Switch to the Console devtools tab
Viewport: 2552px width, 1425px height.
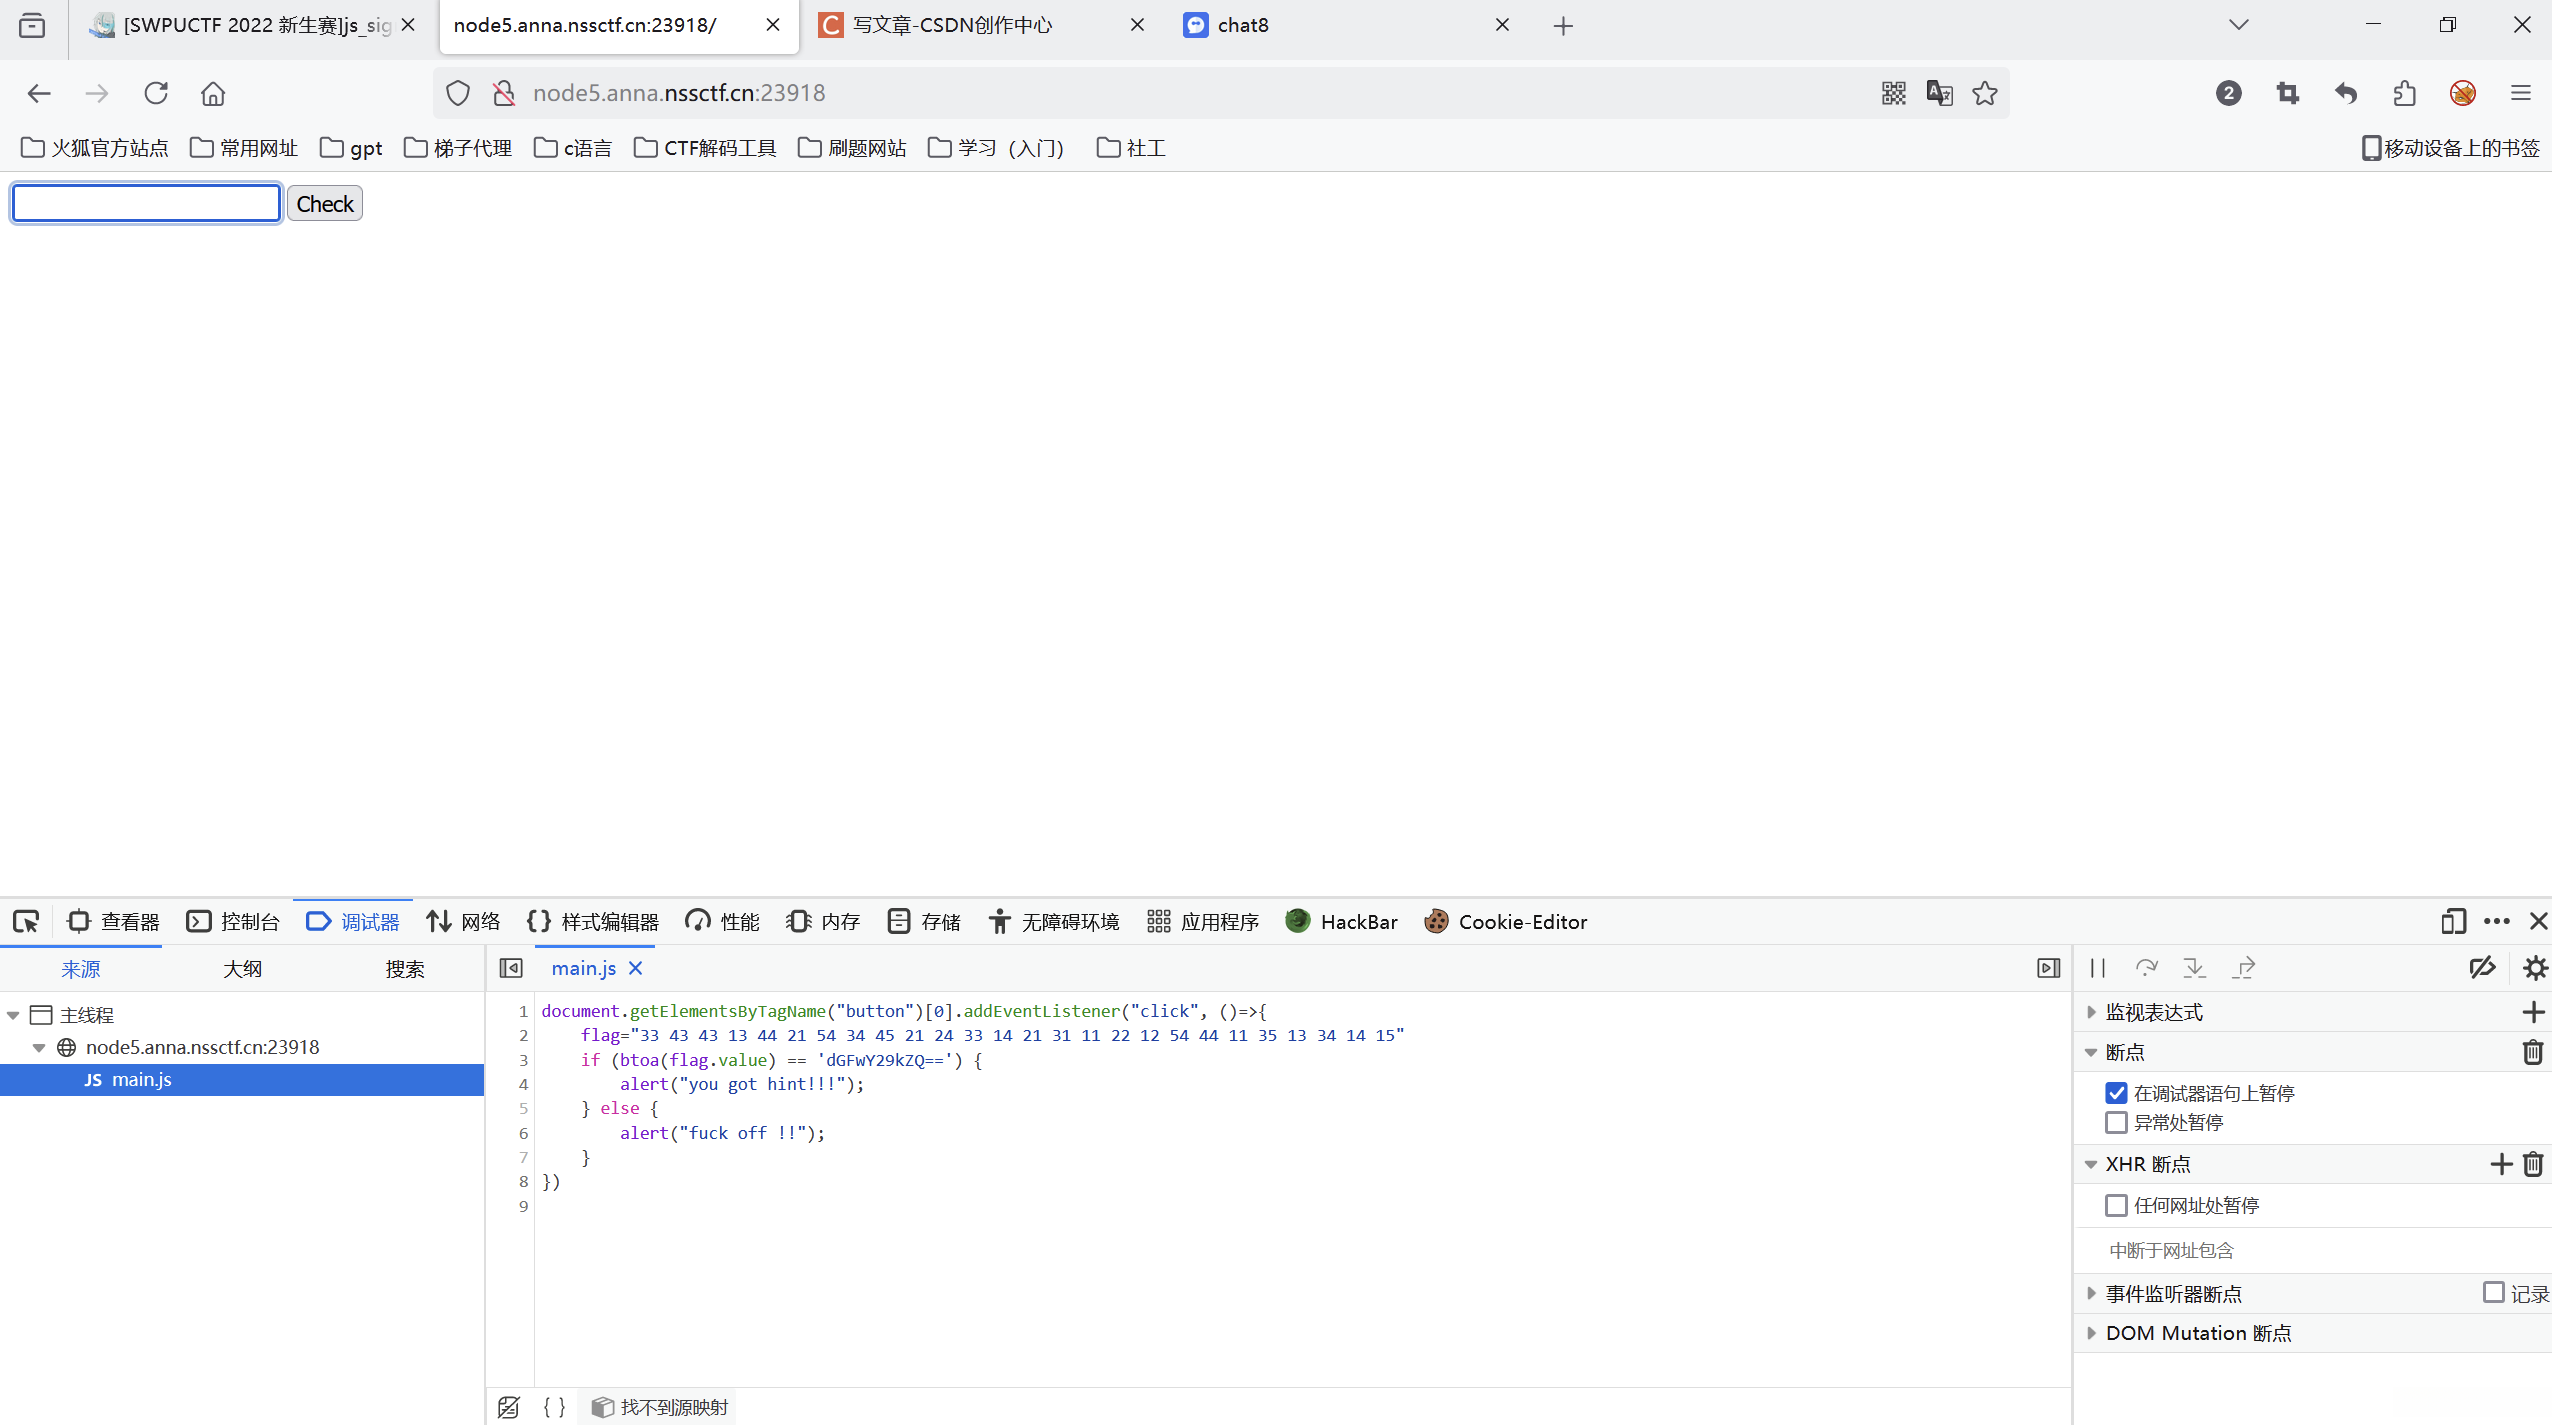pos(233,921)
